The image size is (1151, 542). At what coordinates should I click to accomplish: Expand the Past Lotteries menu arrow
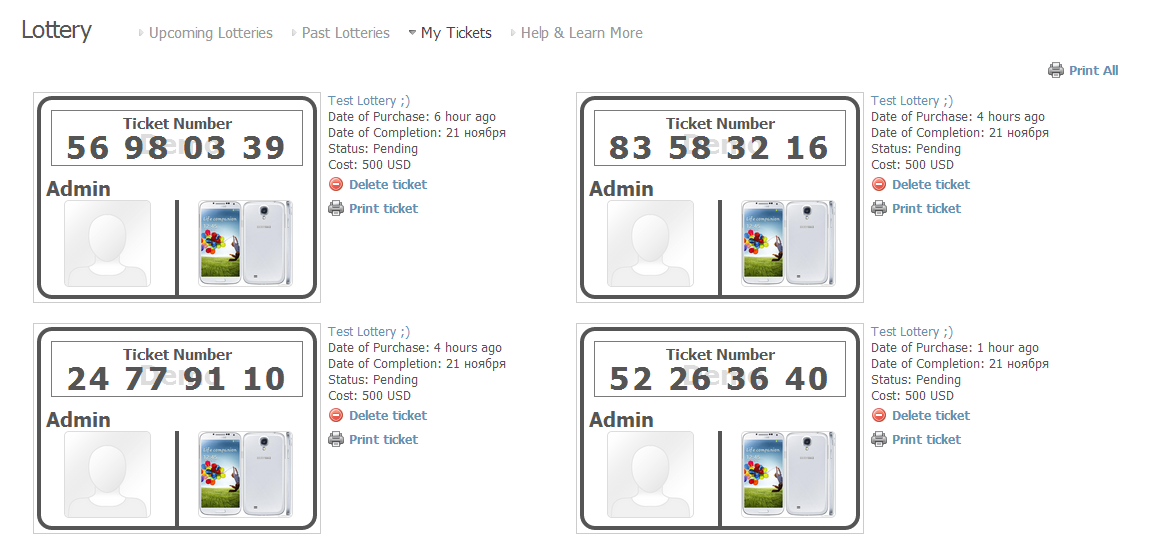pyautogui.click(x=294, y=33)
